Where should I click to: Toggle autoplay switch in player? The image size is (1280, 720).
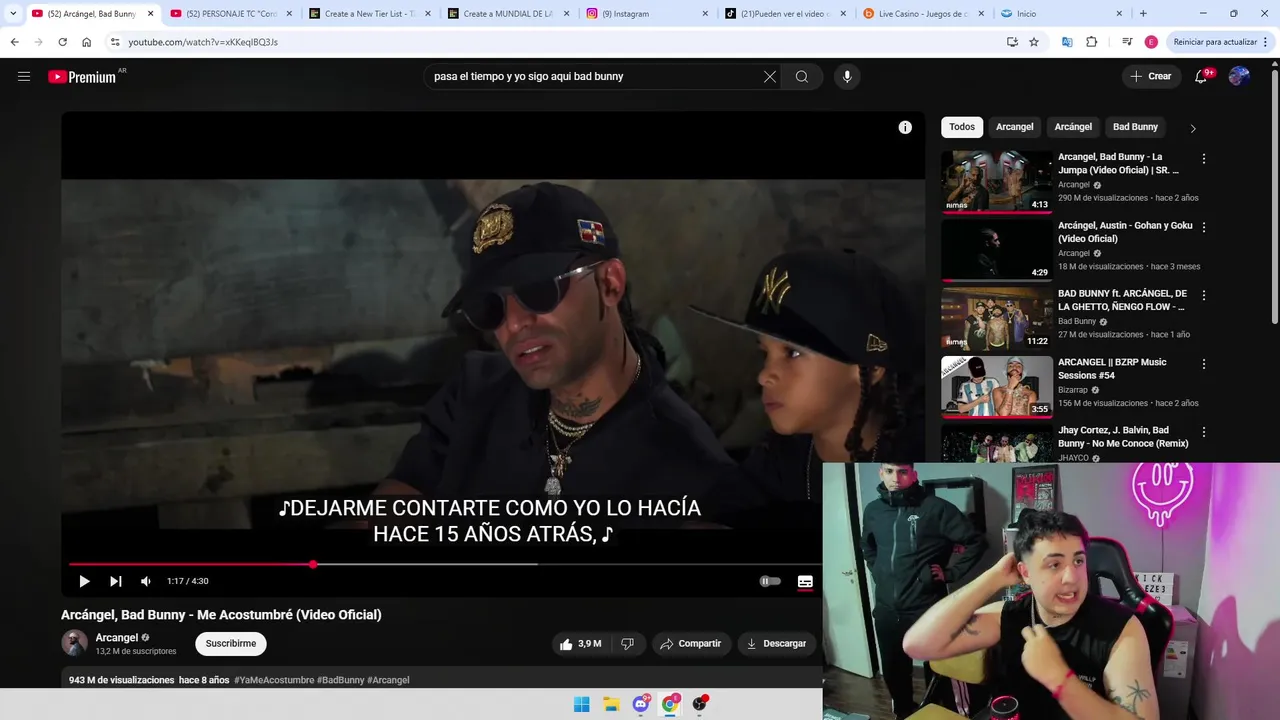coord(769,581)
